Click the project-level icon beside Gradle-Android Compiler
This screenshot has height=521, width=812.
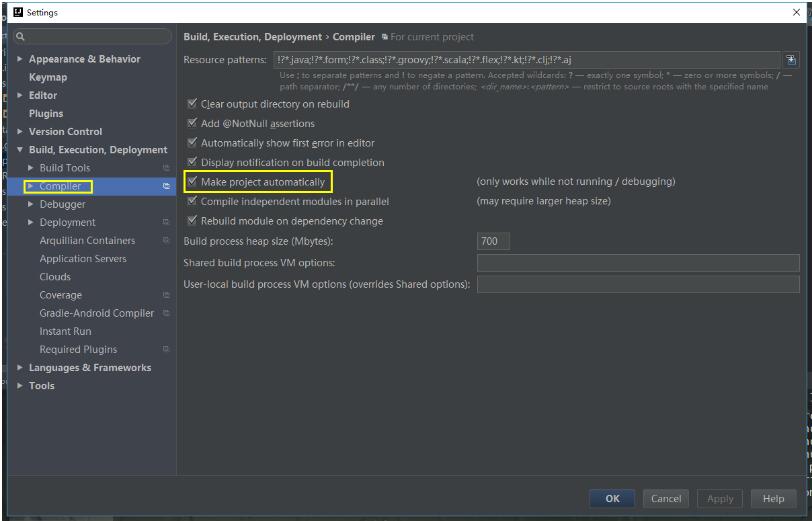(x=166, y=313)
